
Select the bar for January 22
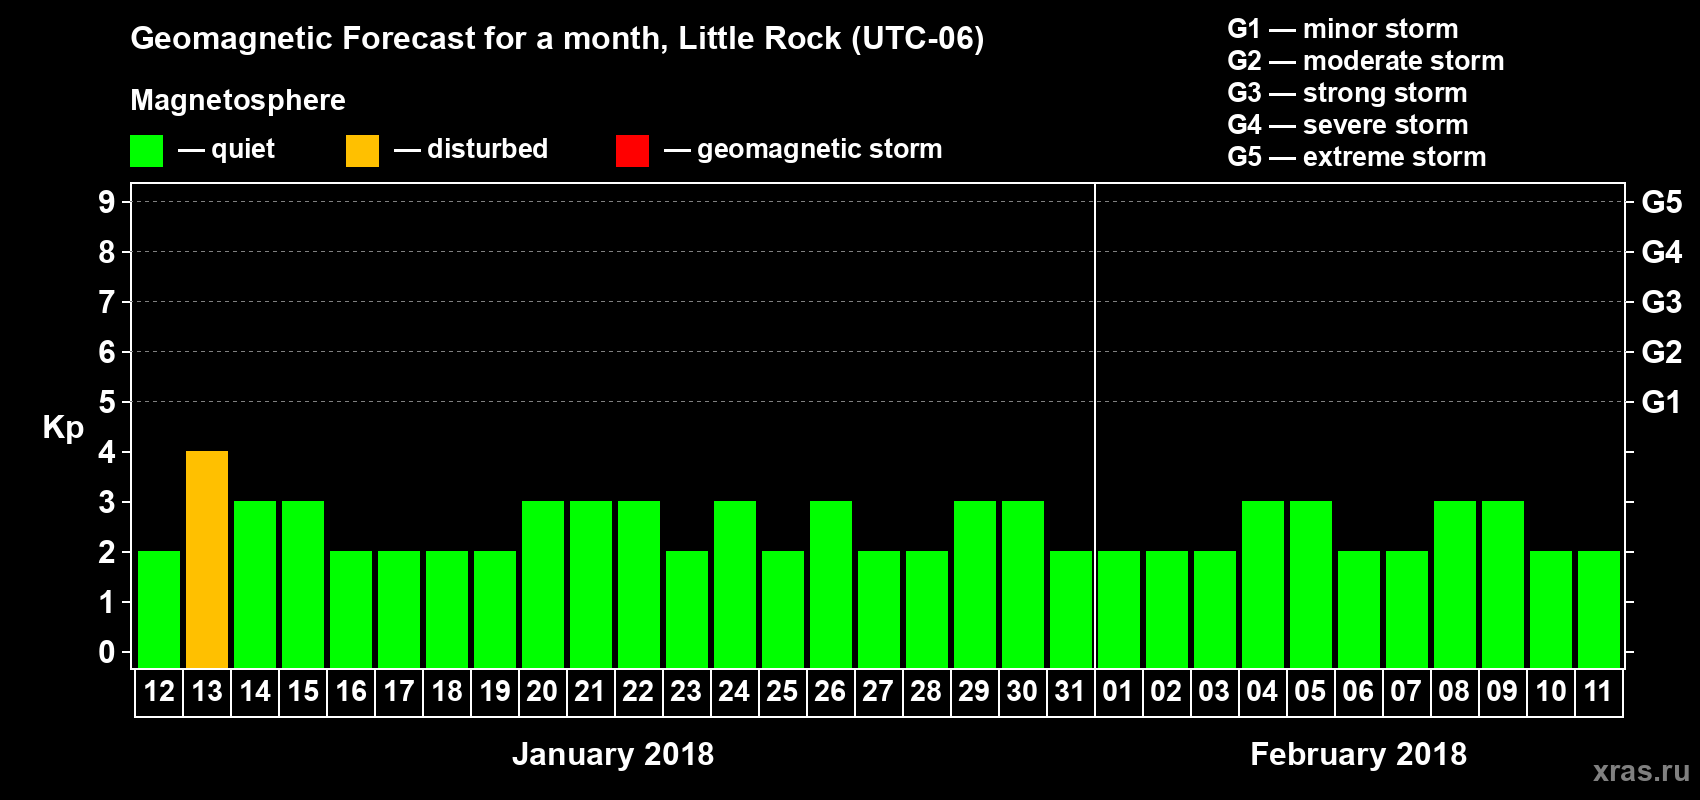639,584
